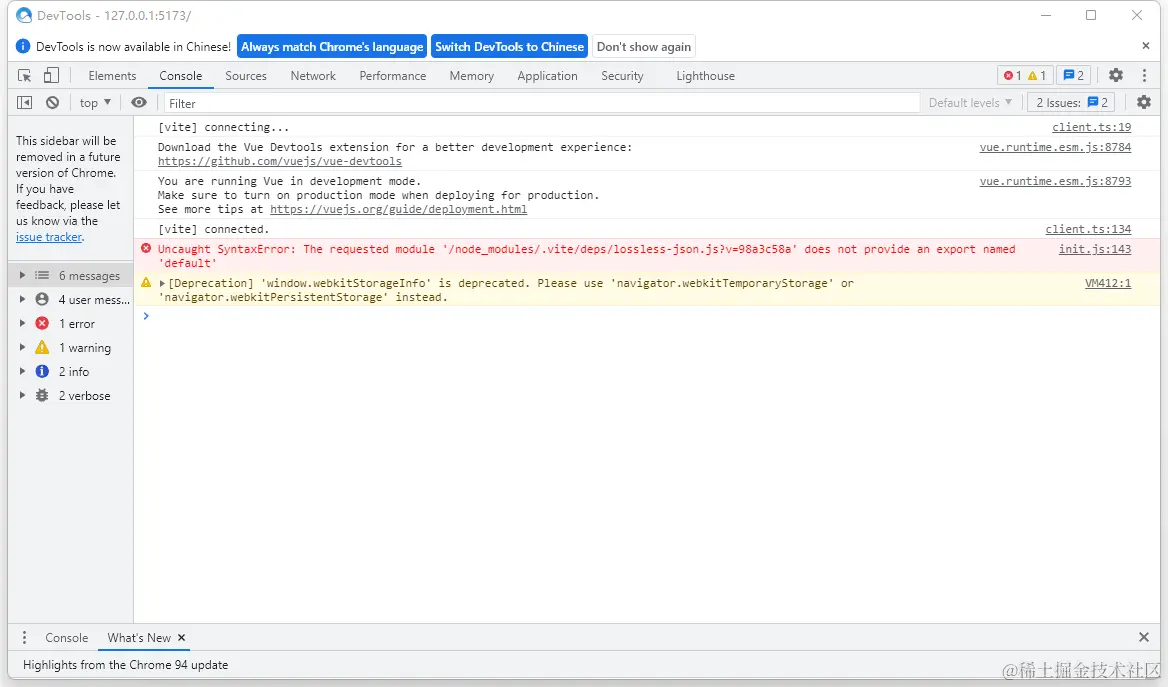Click the red error icon in sidebar

(42, 323)
